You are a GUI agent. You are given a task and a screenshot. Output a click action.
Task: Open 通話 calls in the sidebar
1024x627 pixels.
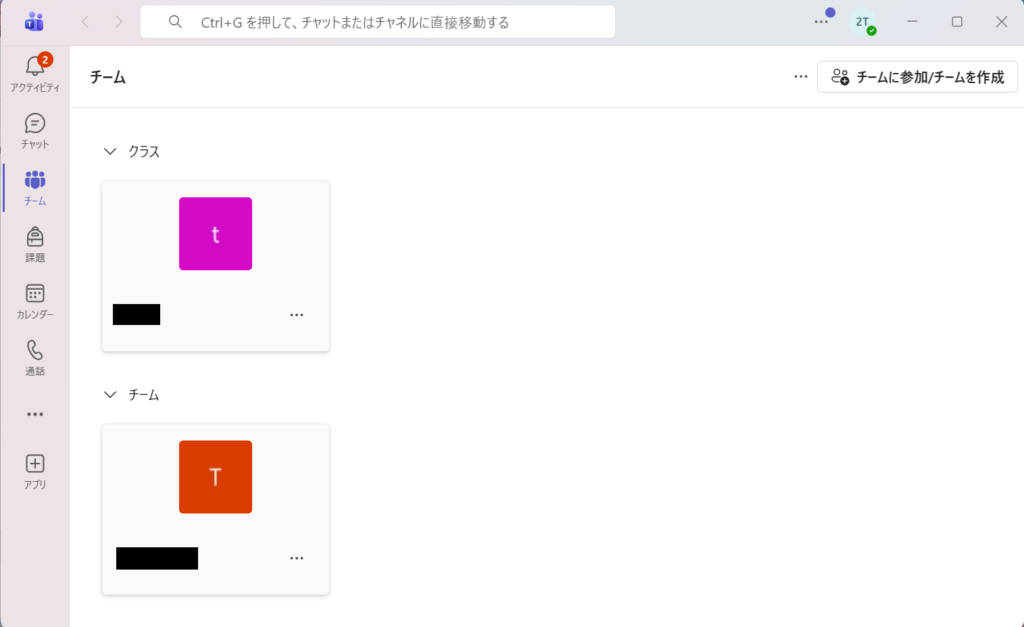(x=35, y=356)
